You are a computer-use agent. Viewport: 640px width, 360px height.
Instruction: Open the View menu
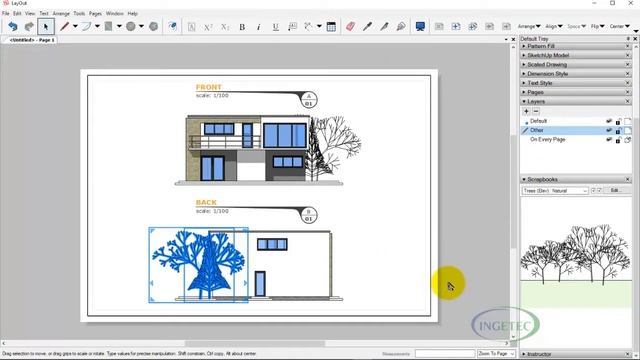click(x=30, y=13)
